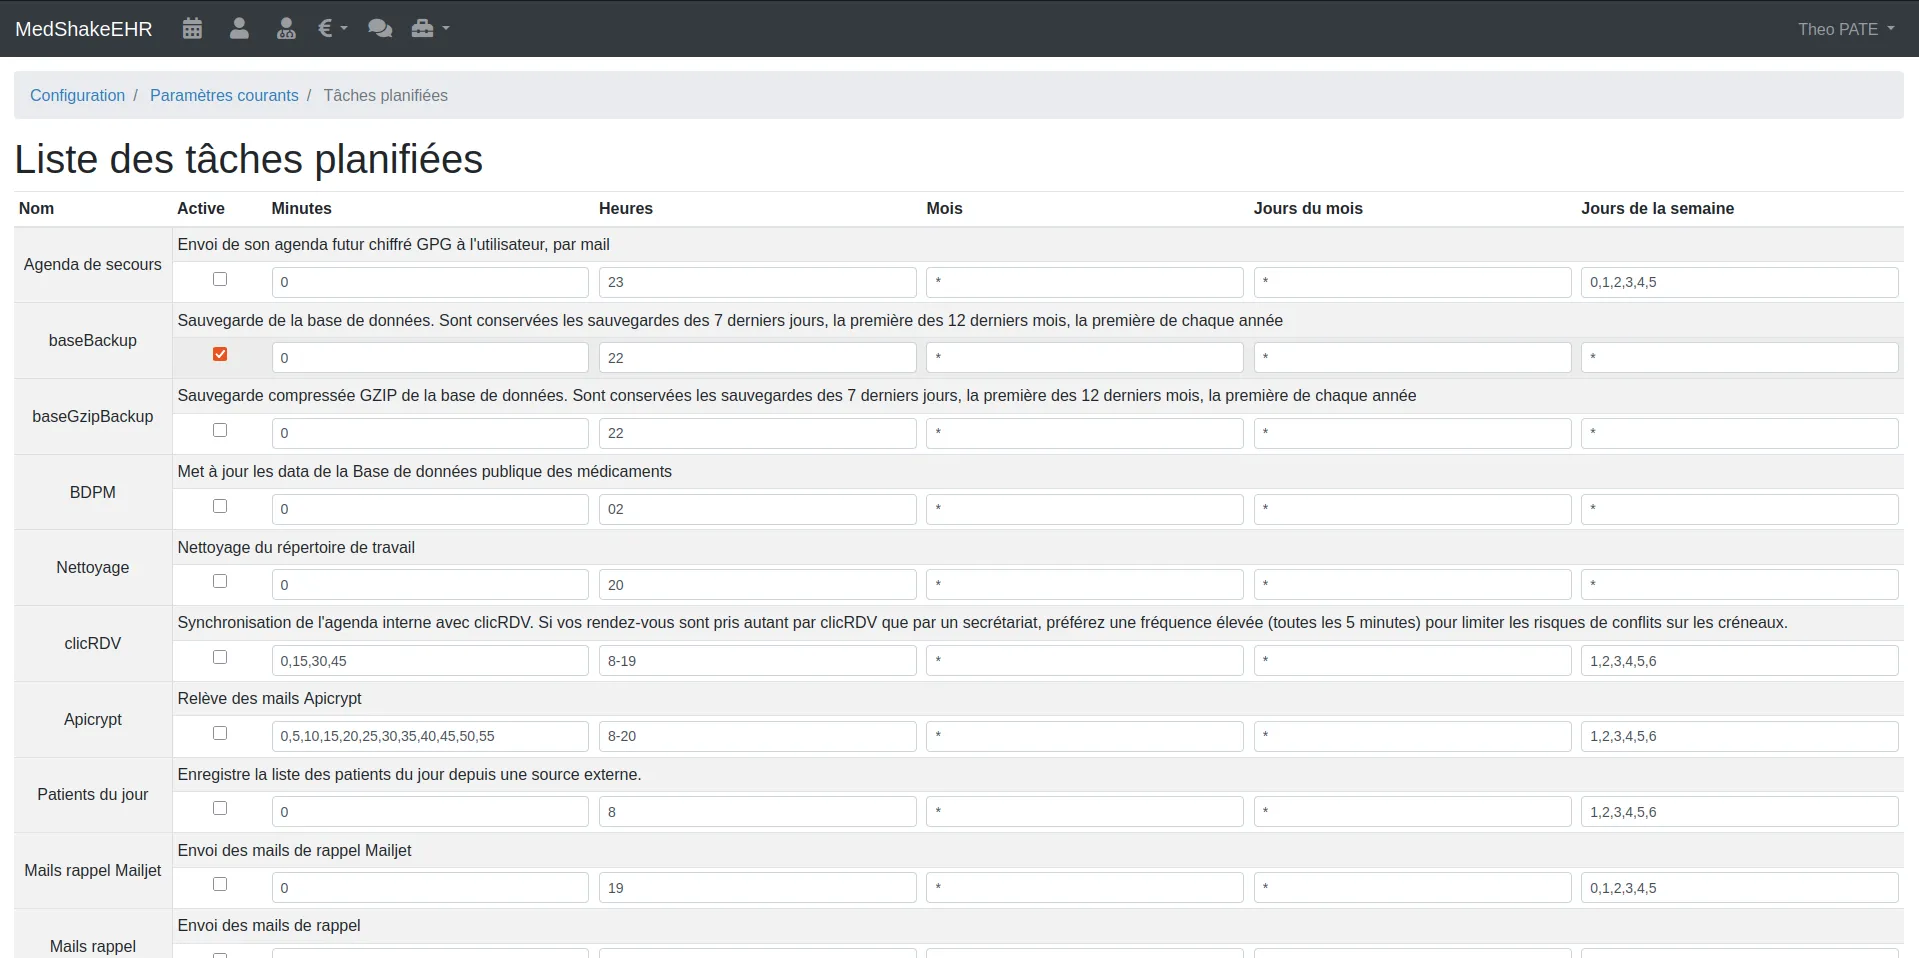The width and height of the screenshot is (1919, 958).
Task: Click the BDPM hours field
Action: [x=757, y=509]
